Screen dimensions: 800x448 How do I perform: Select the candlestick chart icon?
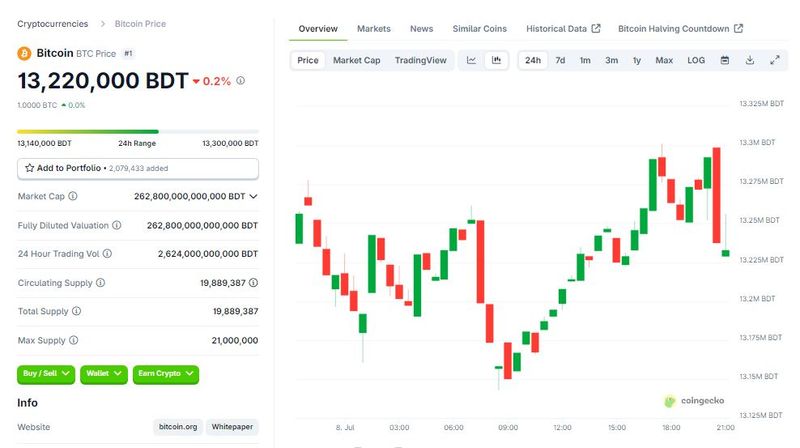tap(496, 61)
